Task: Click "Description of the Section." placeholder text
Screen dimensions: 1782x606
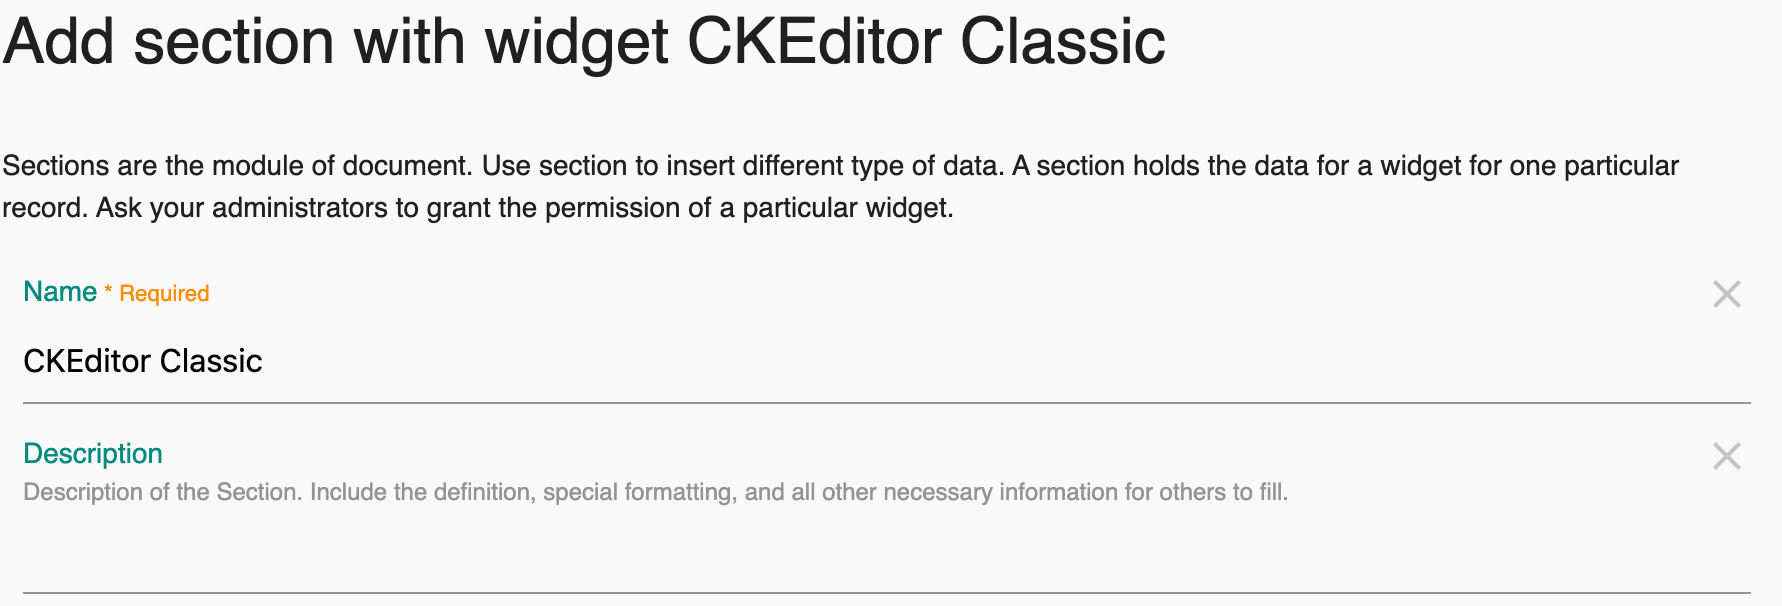Action: [162, 492]
